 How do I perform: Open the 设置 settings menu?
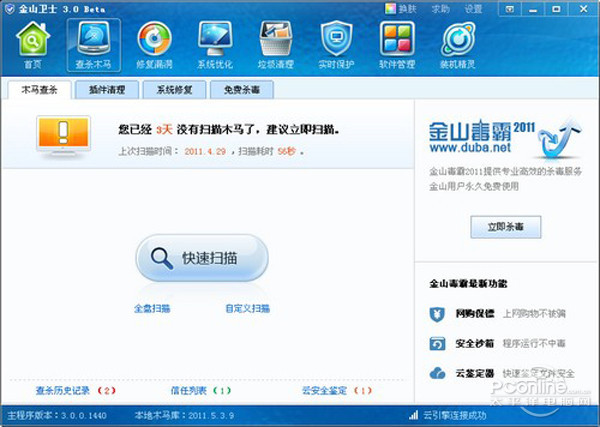(x=473, y=9)
